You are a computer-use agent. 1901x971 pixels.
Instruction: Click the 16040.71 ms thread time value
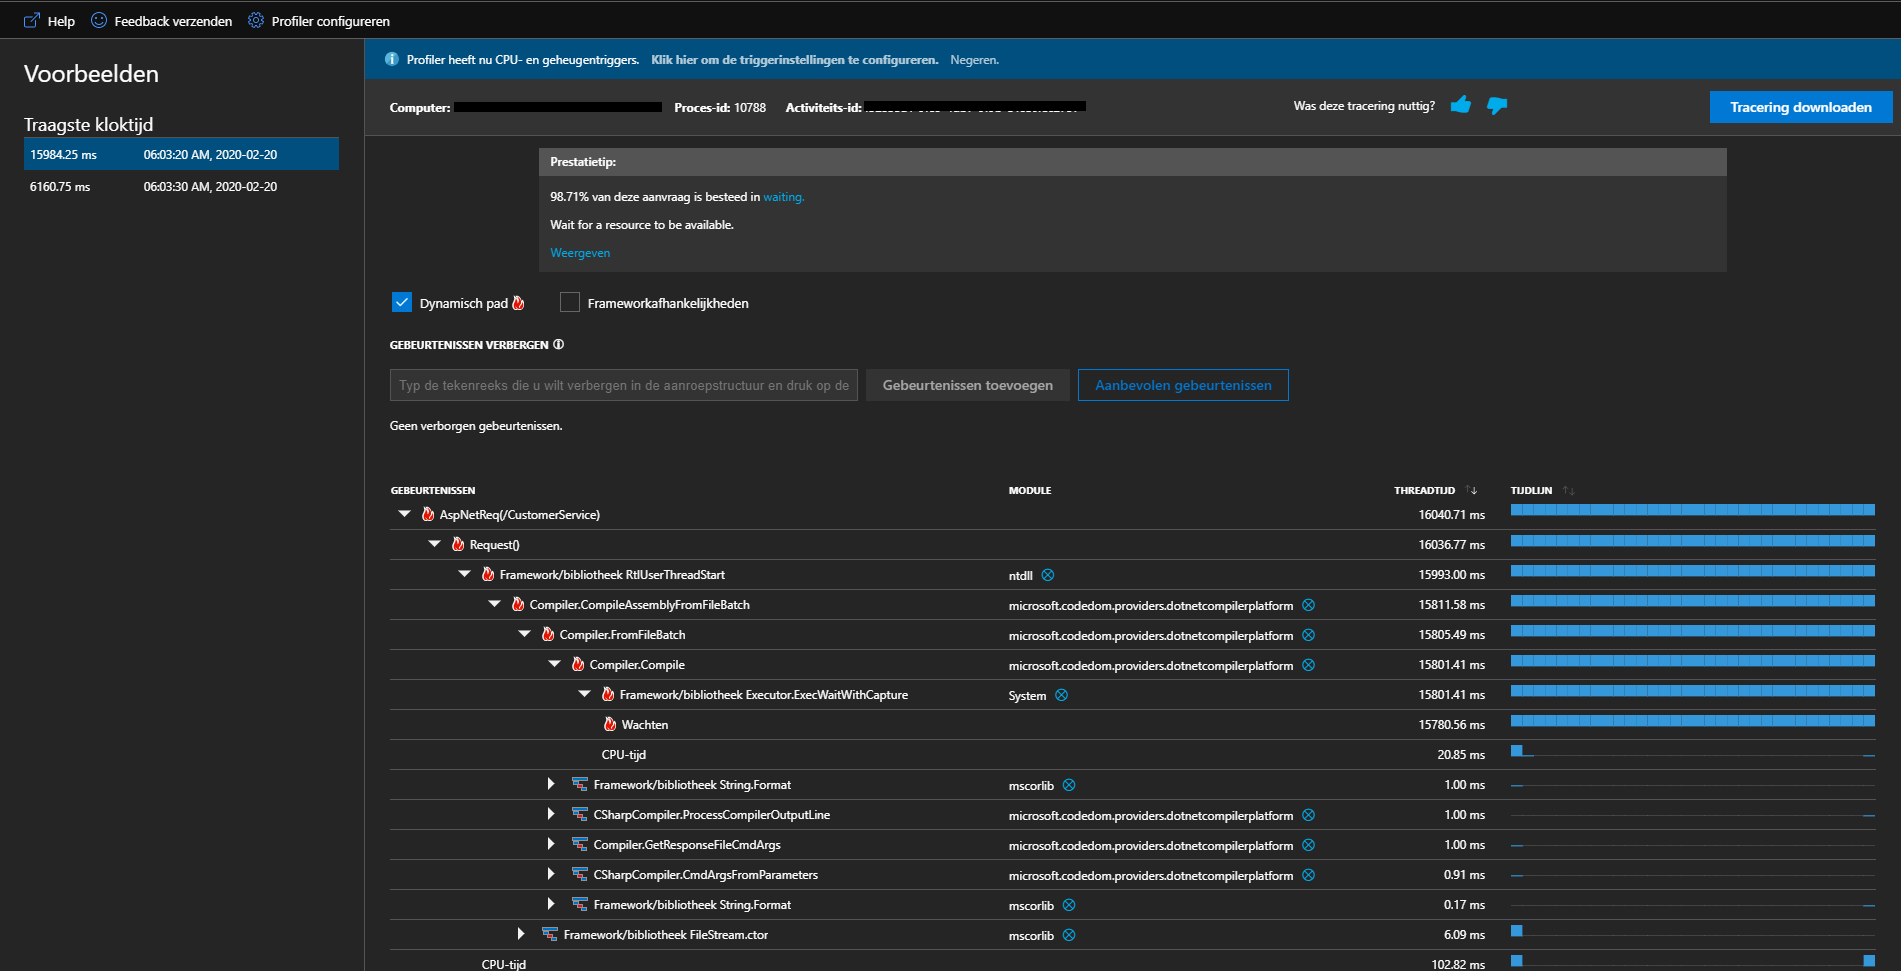click(1451, 515)
